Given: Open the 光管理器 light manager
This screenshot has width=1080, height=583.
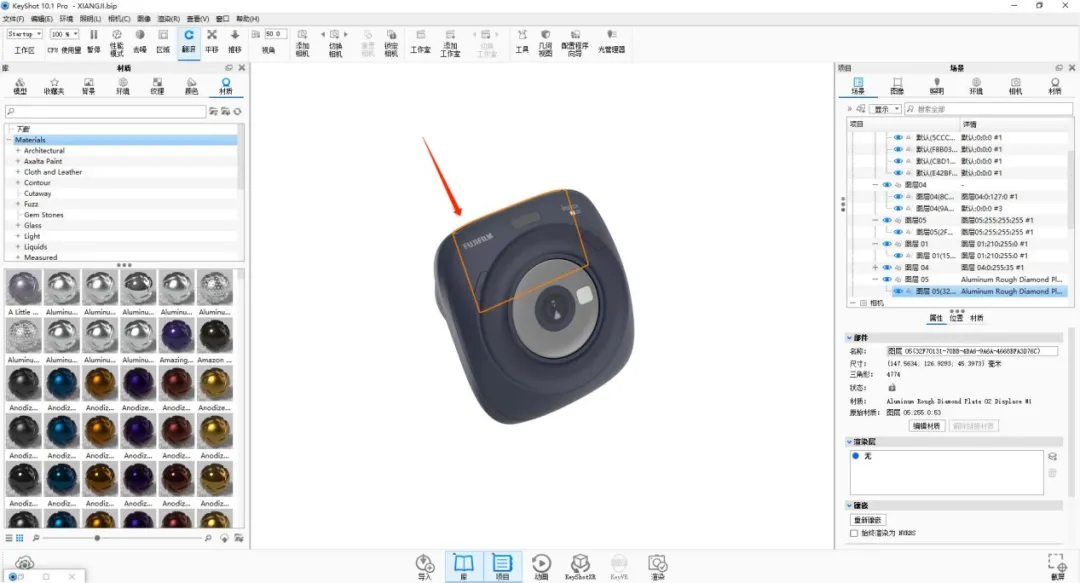Looking at the screenshot, I should (611, 41).
